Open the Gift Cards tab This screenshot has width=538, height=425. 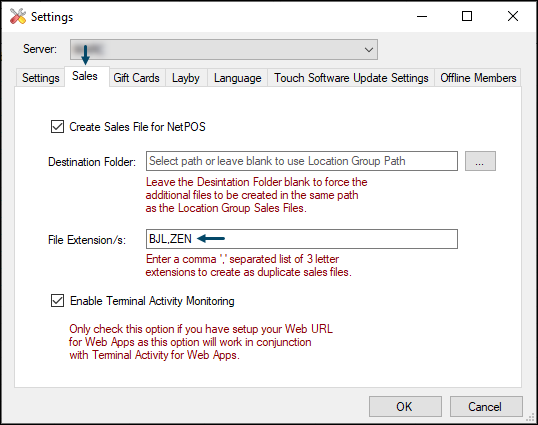coord(137,78)
